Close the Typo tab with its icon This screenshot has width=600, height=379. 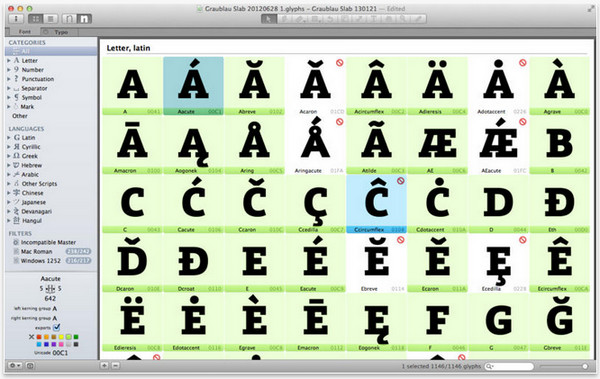pyautogui.click(x=46, y=31)
